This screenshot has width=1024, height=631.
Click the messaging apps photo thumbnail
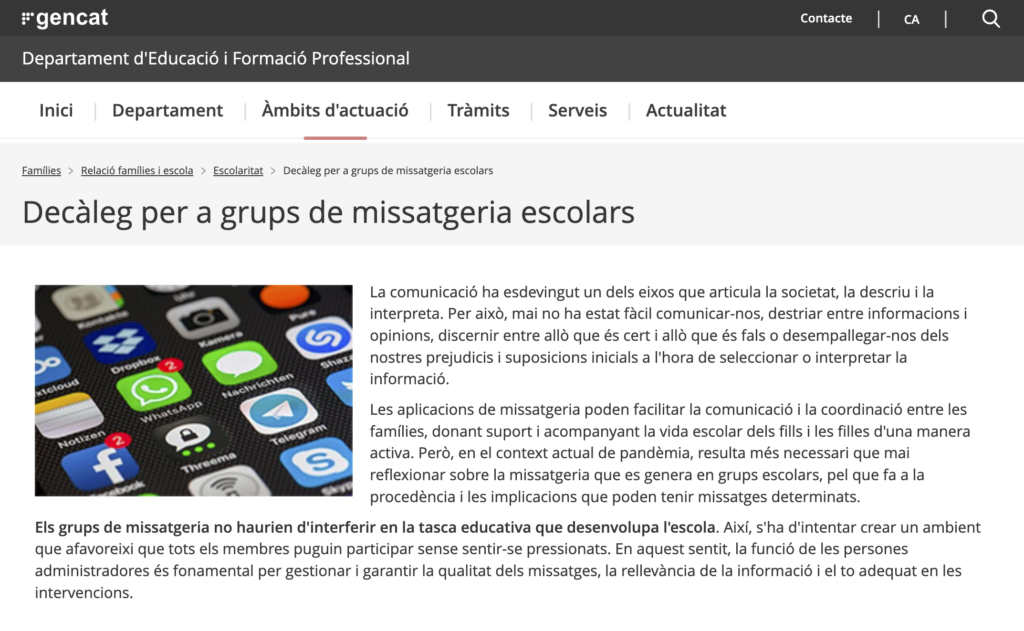point(193,390)
